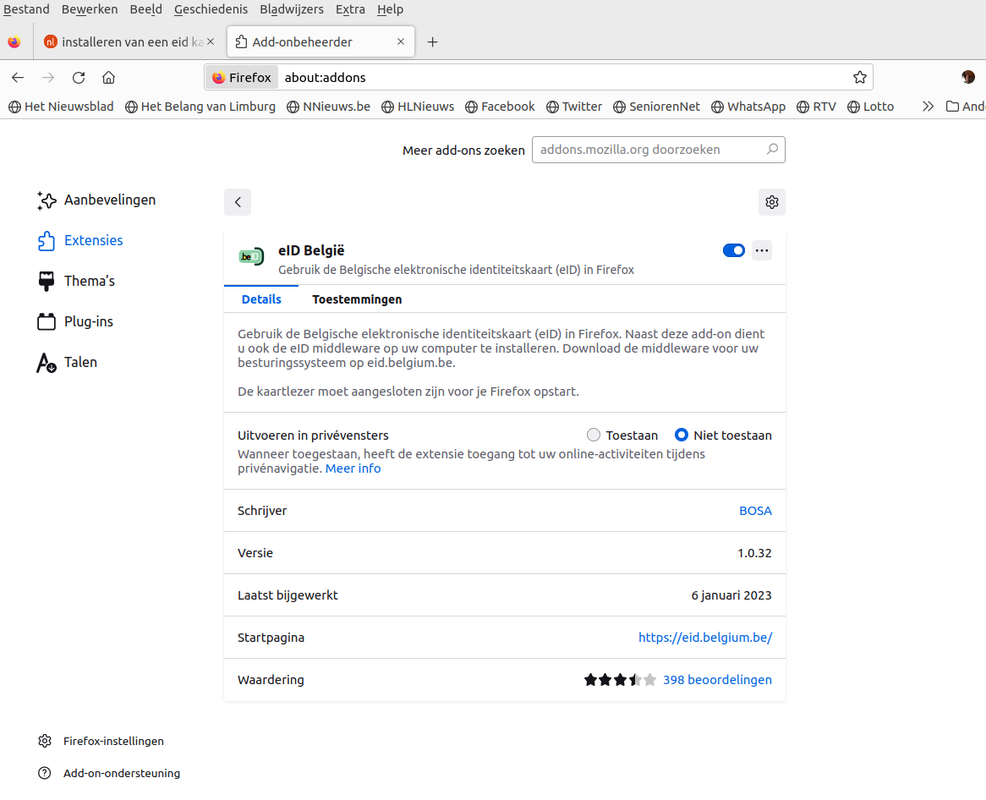Open the SeniorenNet bookmark
The width and height of the screenshot is (986, 800).
pyautogui.click(x=656, y=106)
